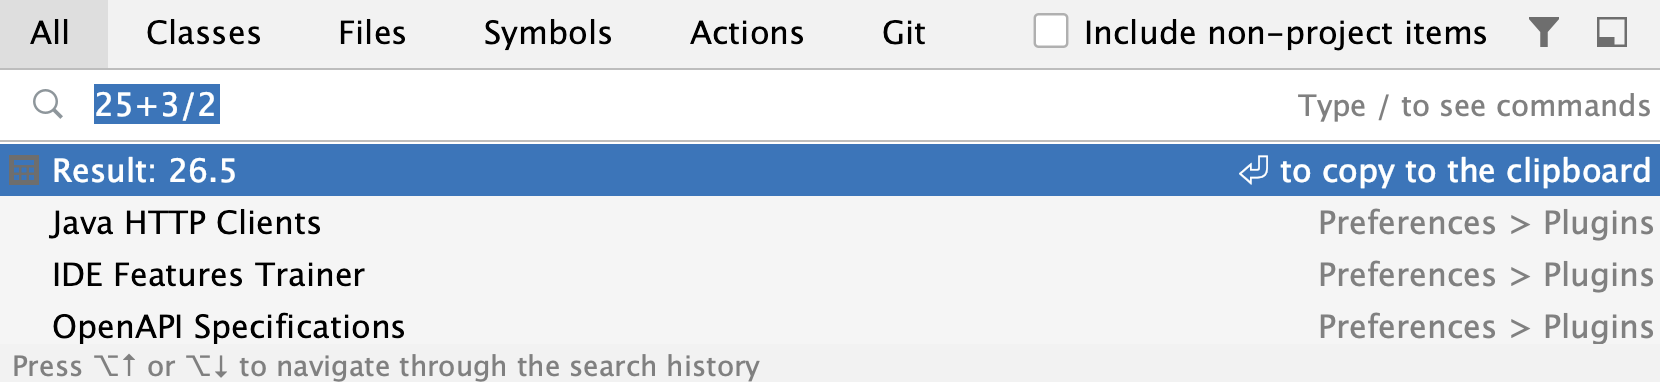Select the Result: 26.5 row
Image resolution: width=1660 pixels, height=382 pixels.
pos(830,171)
